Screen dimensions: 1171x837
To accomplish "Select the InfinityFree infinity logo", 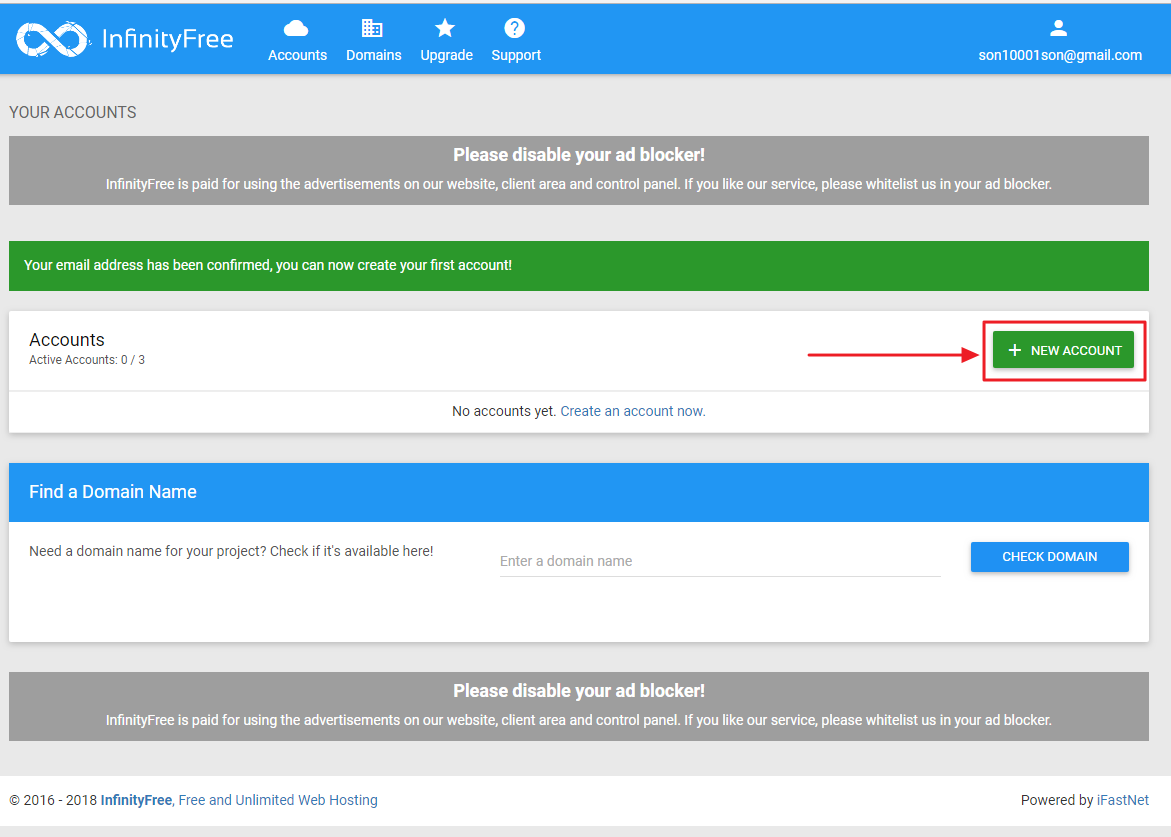I will (51, 38).
